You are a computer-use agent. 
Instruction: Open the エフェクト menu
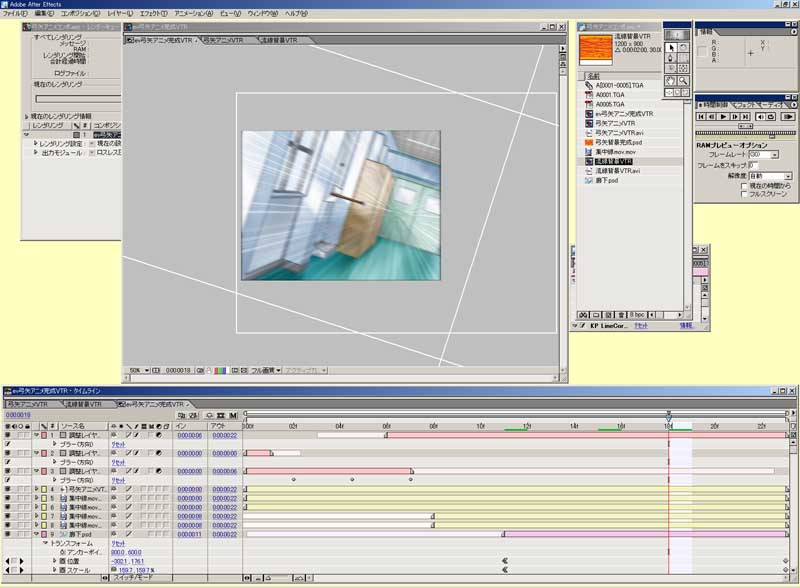153,14
